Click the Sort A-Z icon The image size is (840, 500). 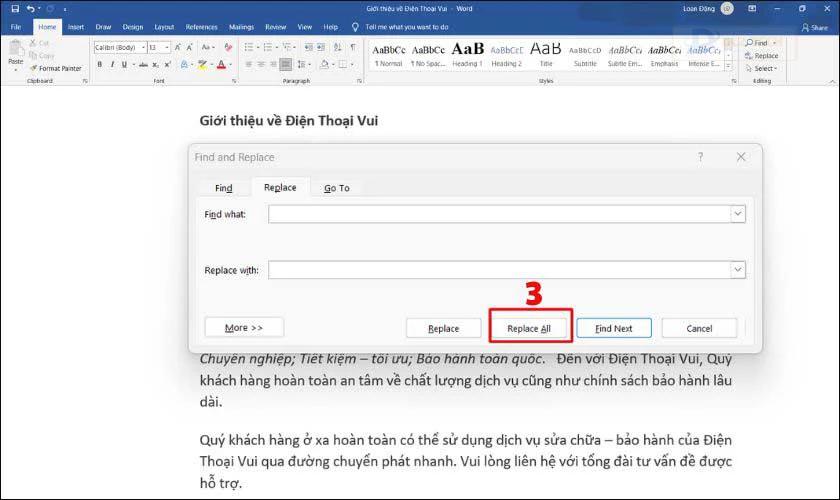click(x=338, y=48)
